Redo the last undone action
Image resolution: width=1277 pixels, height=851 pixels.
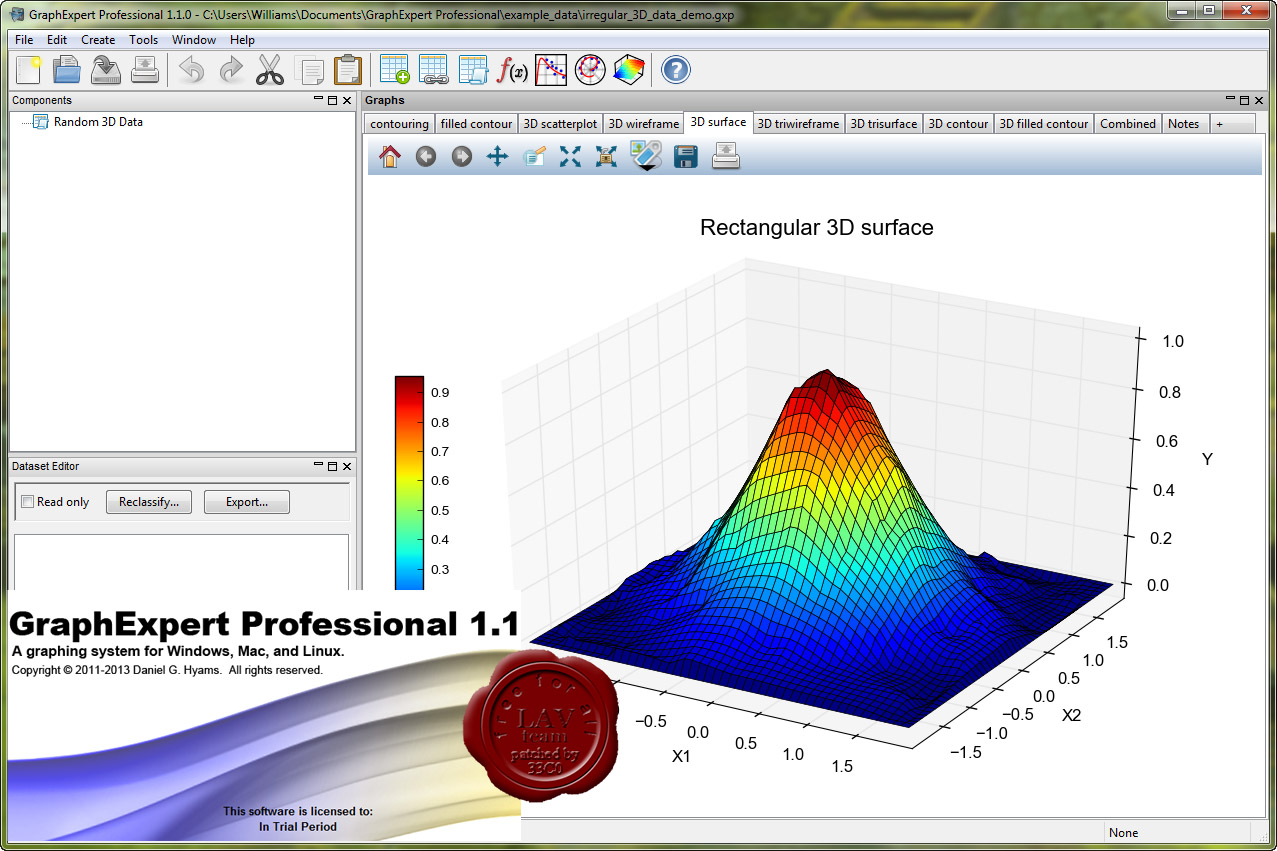tap(231, 70)
